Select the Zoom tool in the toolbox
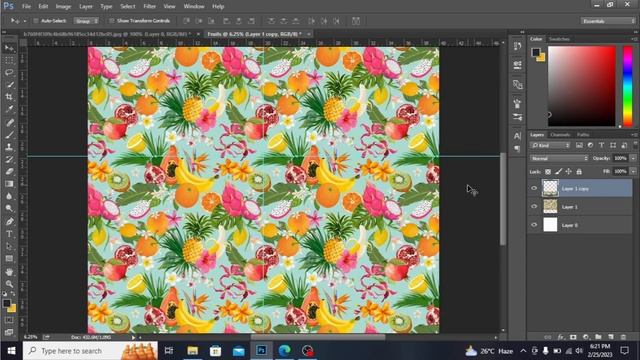 tap(9, 284)
